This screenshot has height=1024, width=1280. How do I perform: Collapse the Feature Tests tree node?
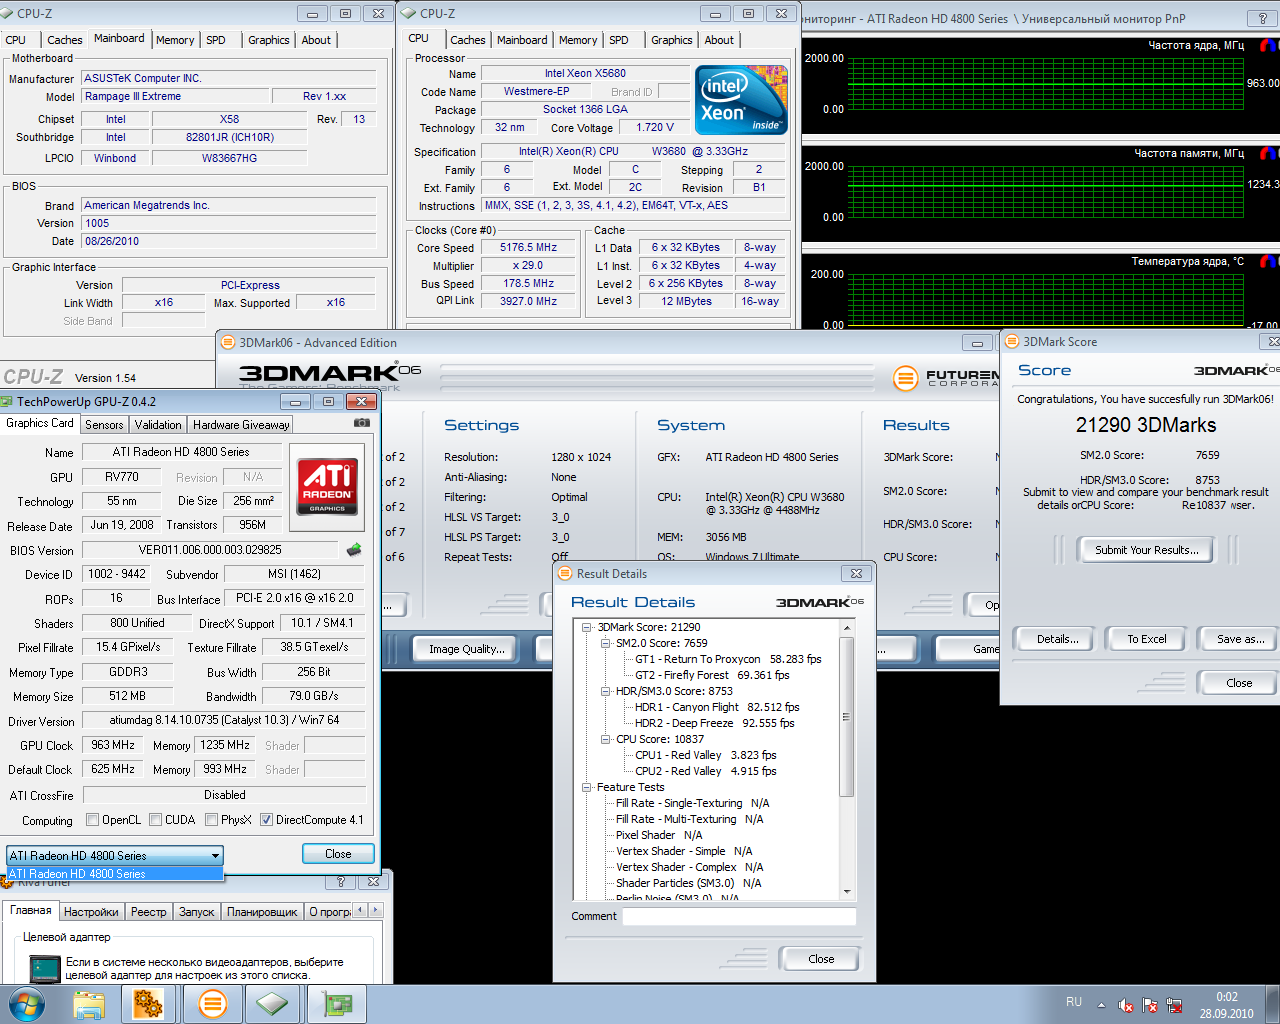coord(587,787)
